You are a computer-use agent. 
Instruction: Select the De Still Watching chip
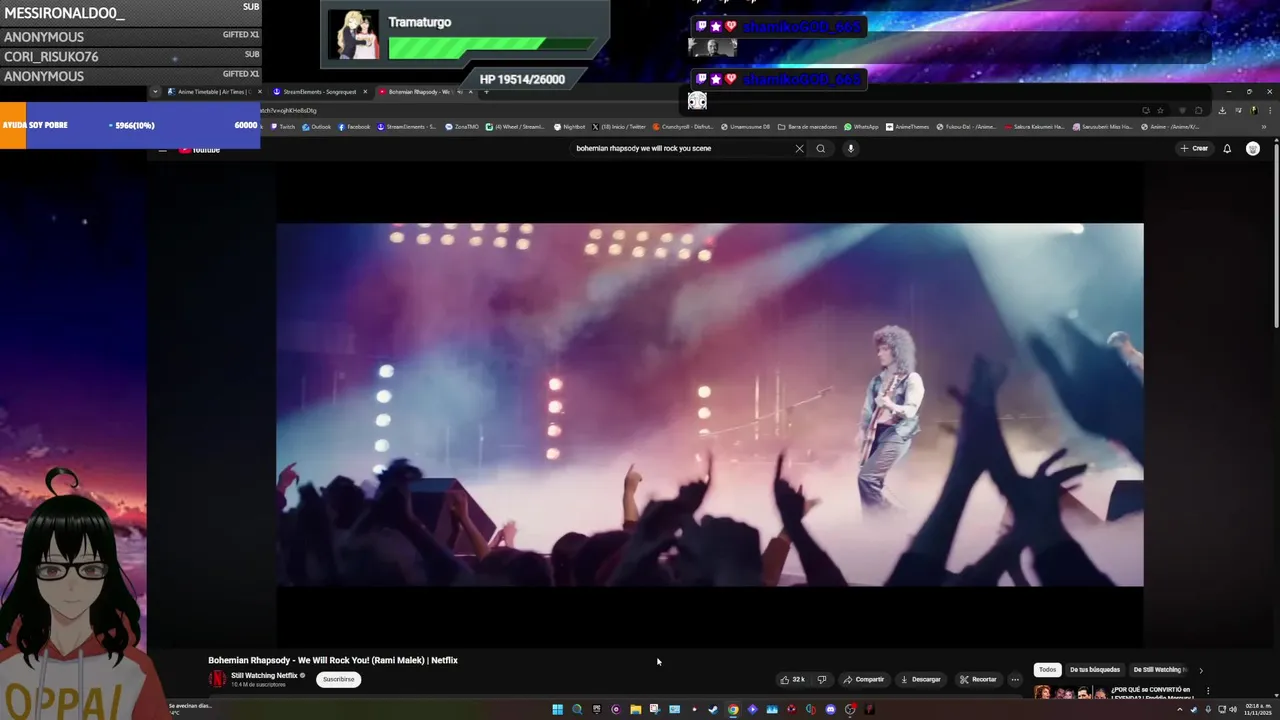coord(1158,669)
